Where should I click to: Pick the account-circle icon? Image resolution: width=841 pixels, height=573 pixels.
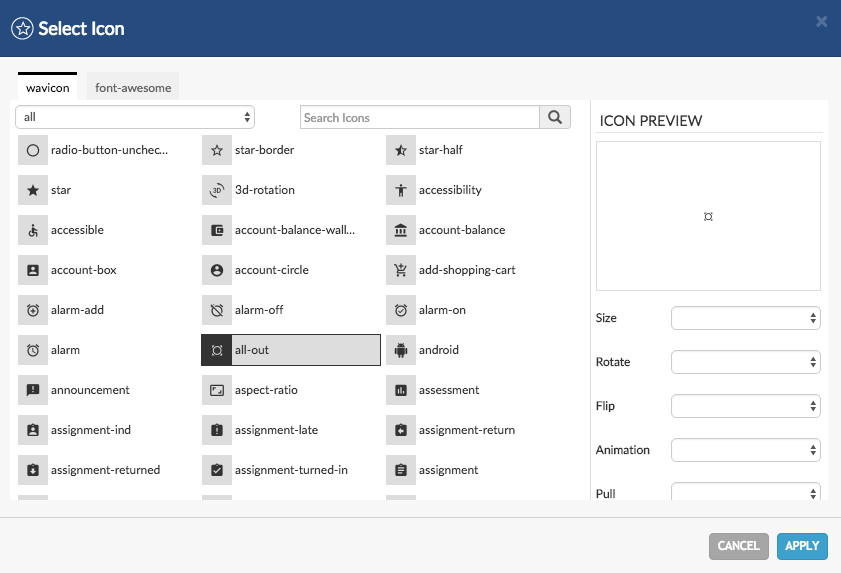[x=271, y=270]
